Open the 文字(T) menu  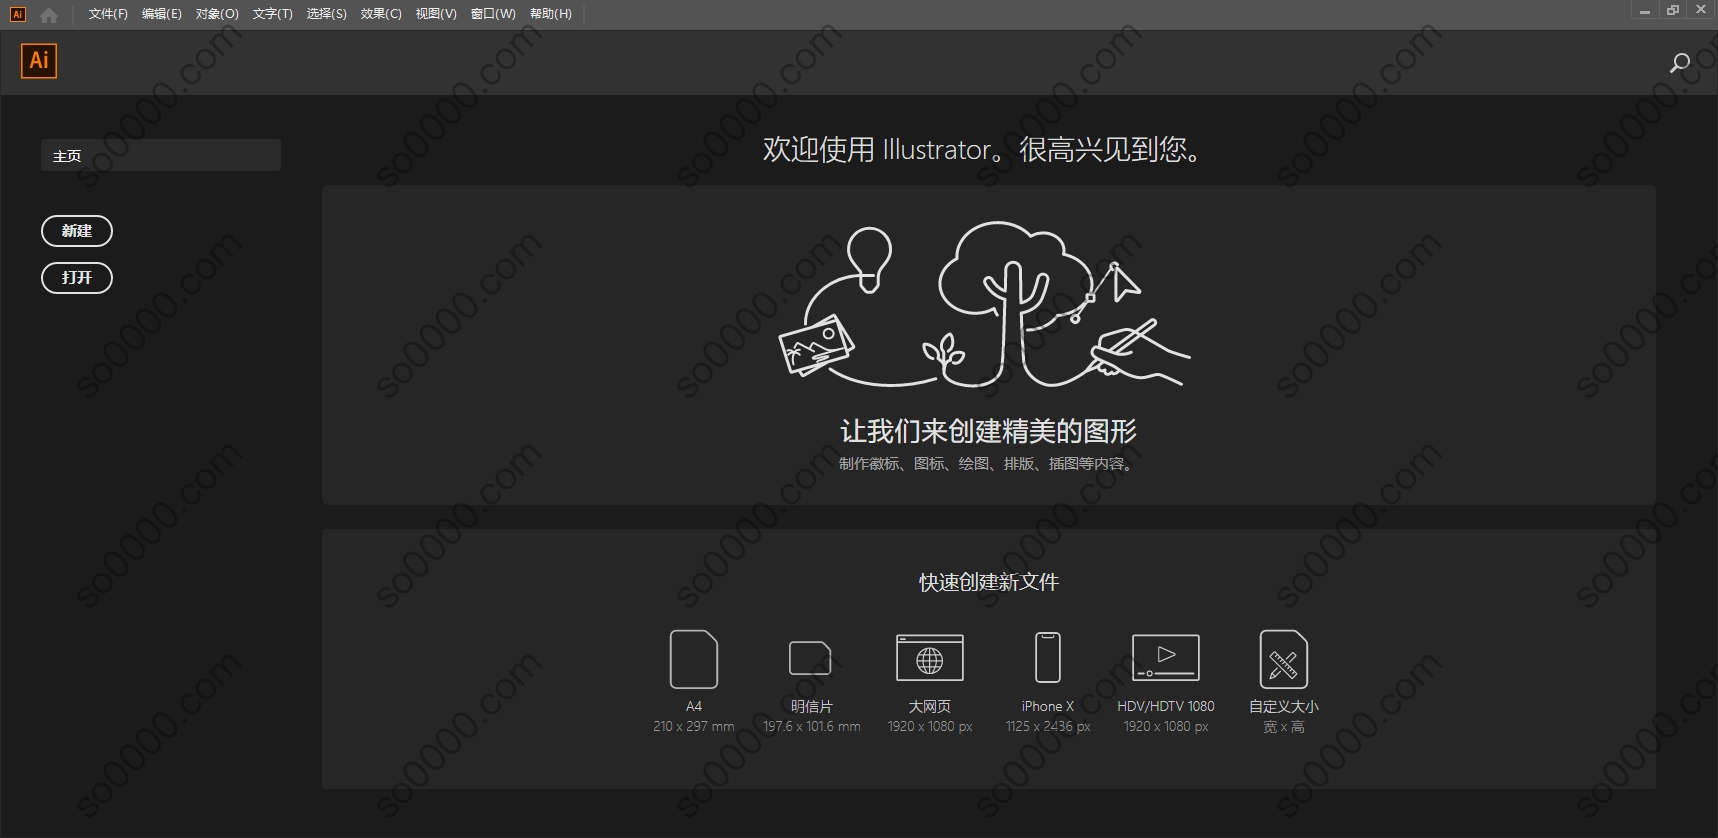pyautogui.click(x=273, y=14)
